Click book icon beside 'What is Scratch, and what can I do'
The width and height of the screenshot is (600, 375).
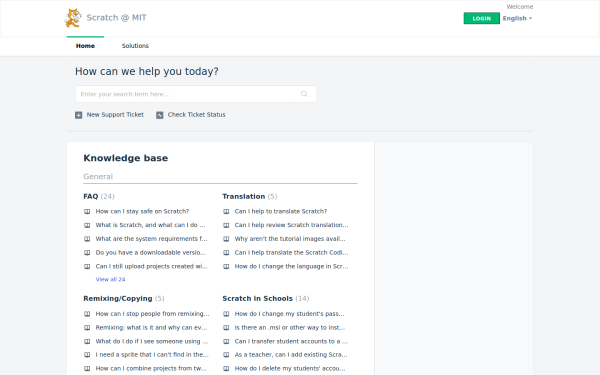click(87, 225)
